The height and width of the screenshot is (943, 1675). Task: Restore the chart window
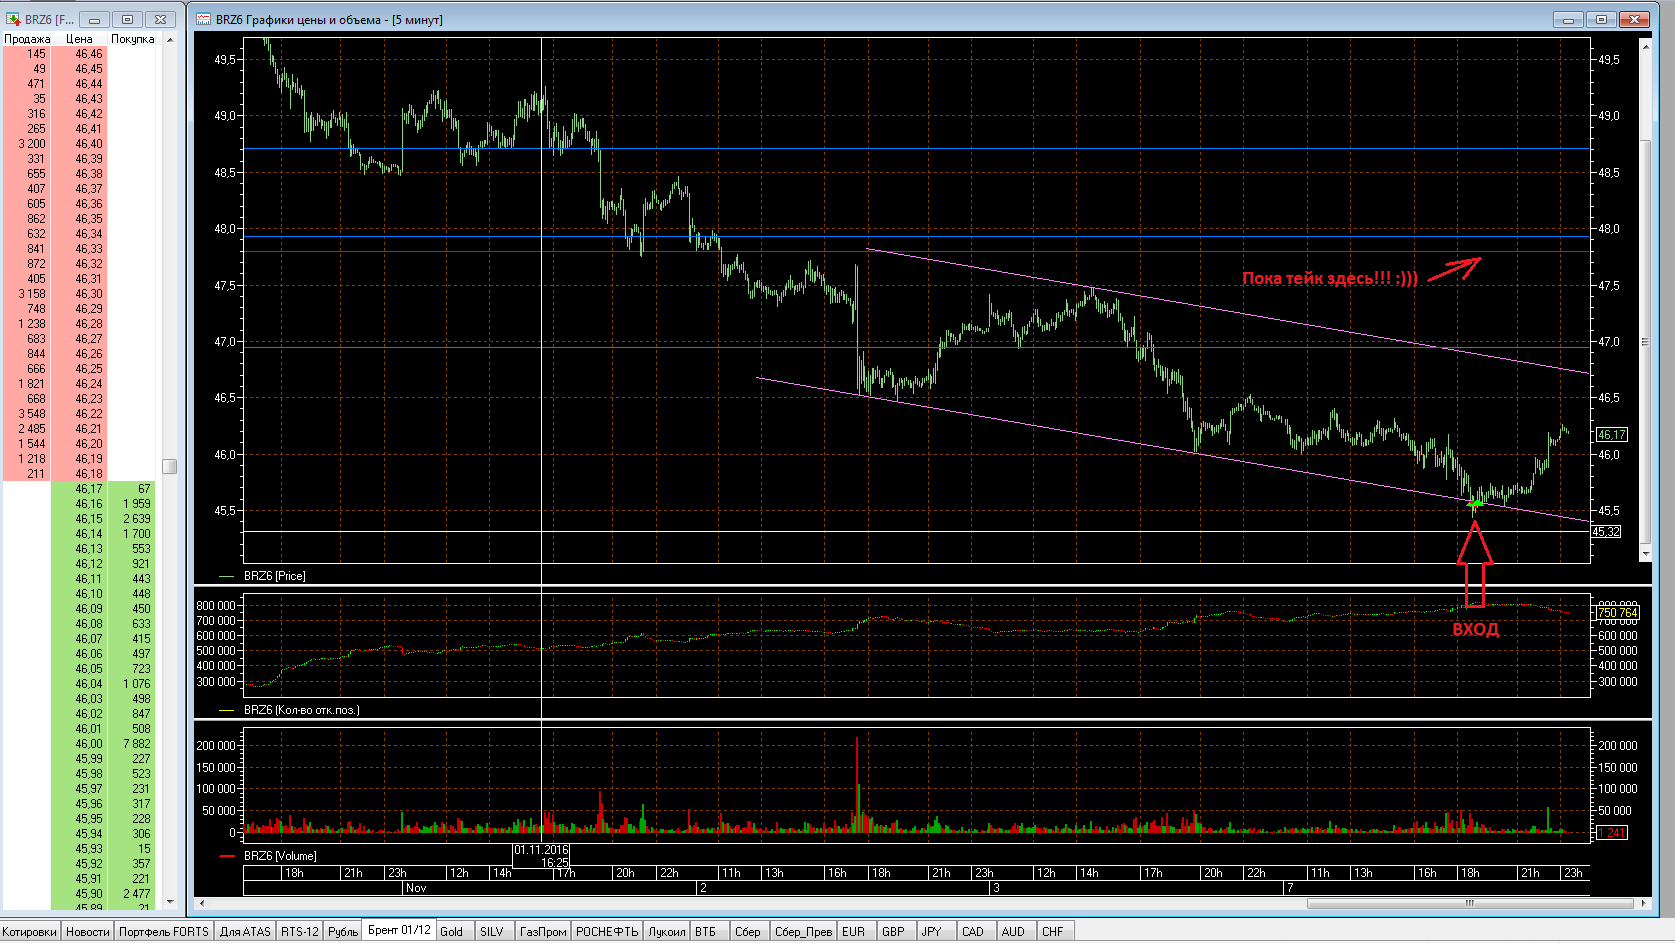point(1601,19)
